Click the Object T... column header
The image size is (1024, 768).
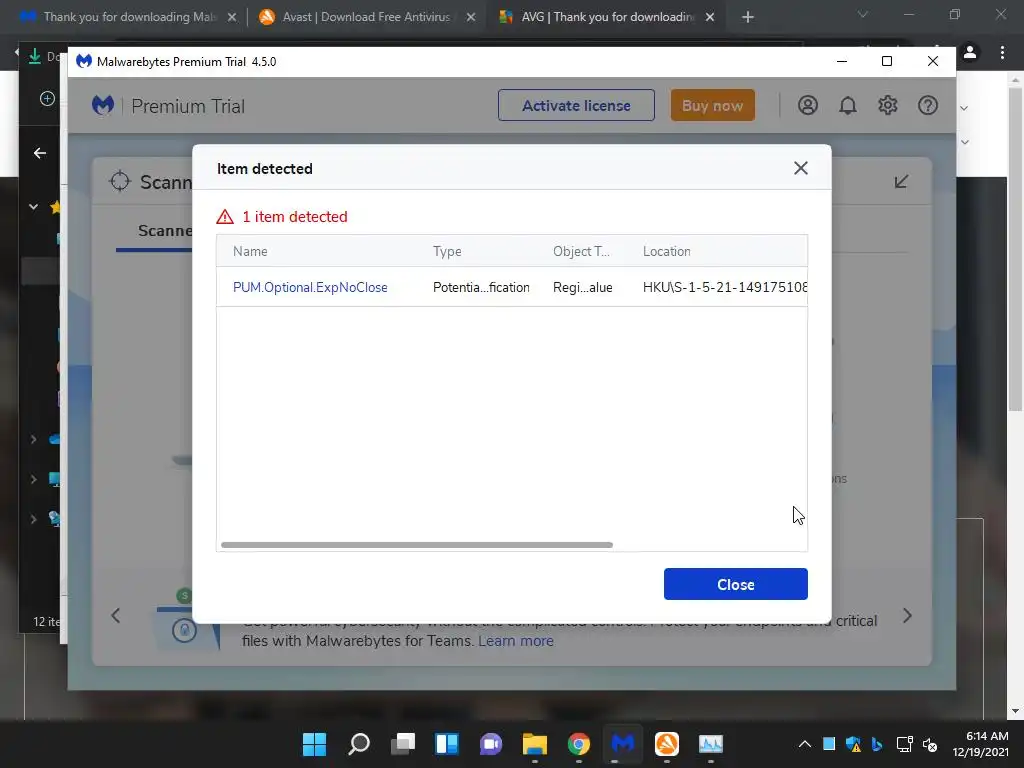tap(581, 251)
